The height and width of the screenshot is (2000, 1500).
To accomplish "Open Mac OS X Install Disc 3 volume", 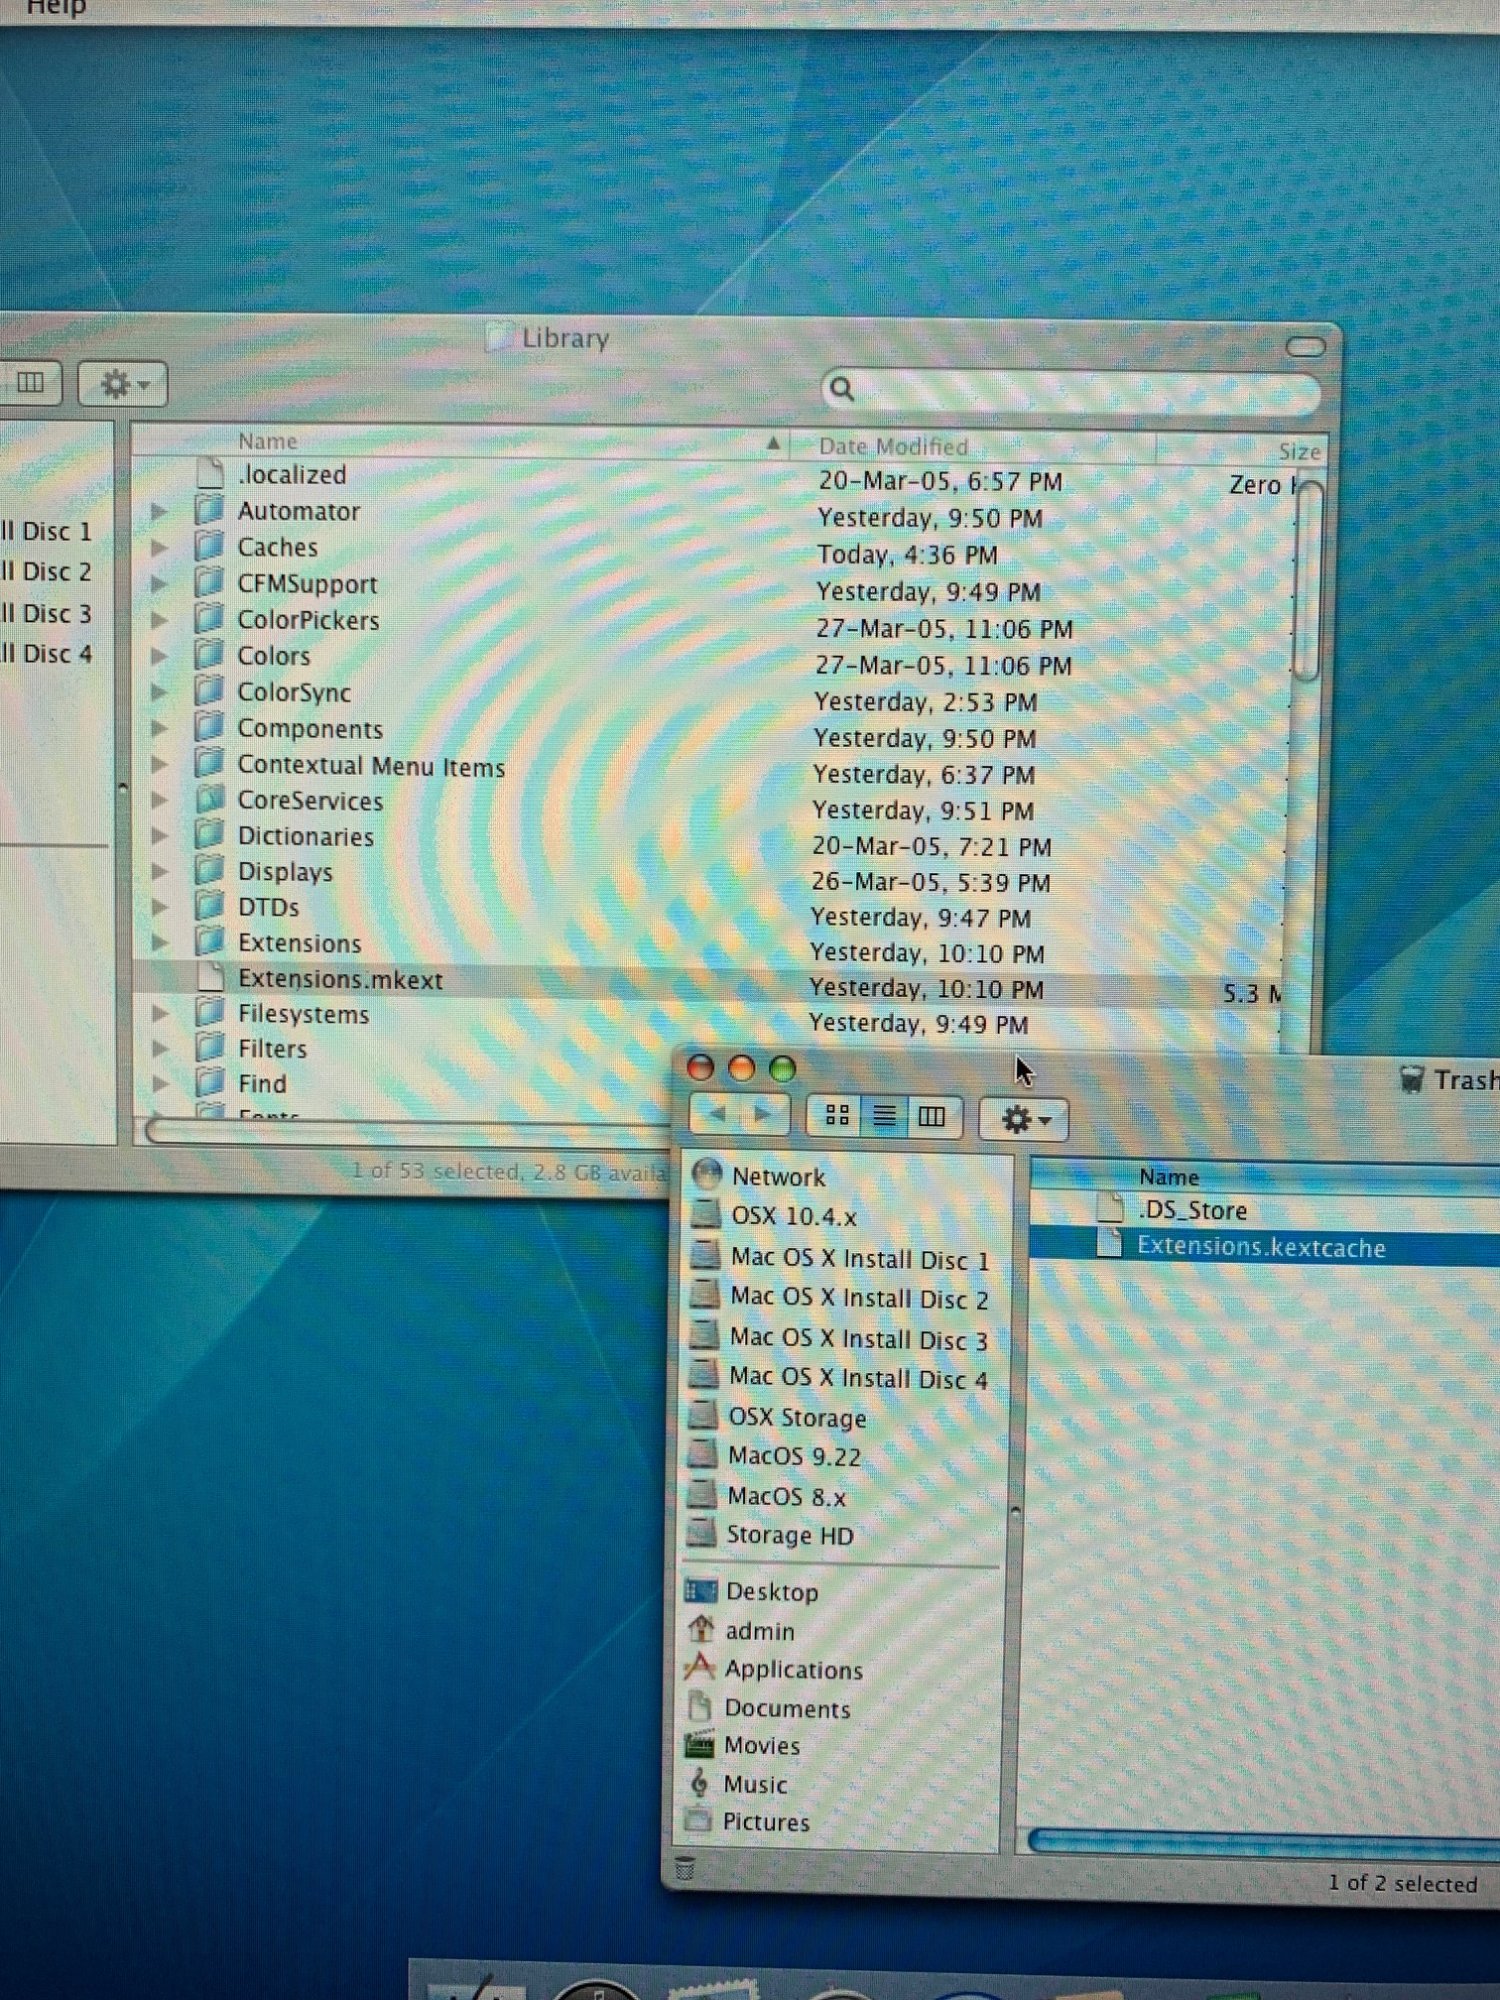I will click(x=840, y=1338).
